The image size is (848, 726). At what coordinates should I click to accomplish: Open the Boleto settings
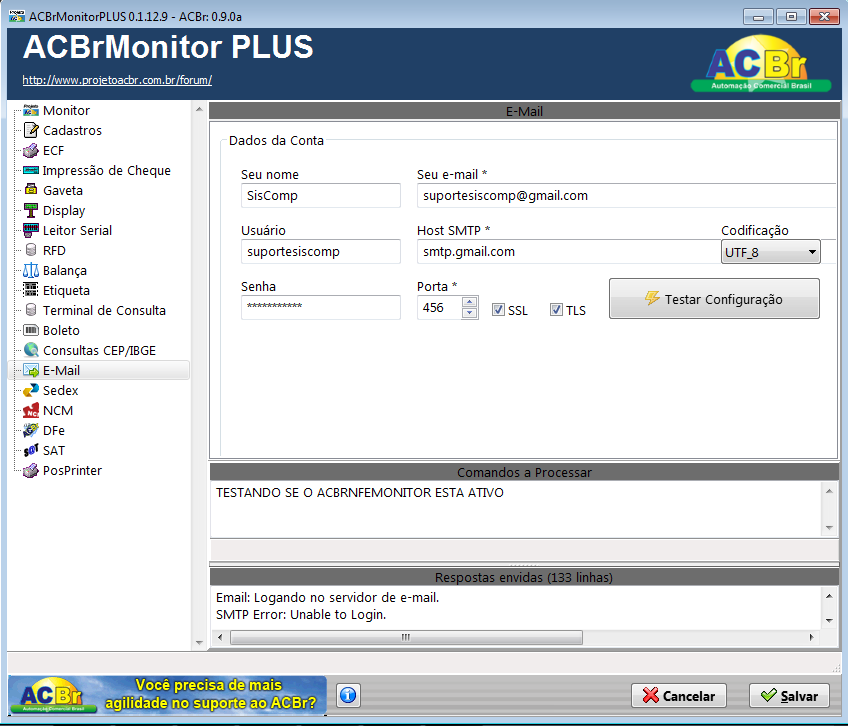pos(61,331)
